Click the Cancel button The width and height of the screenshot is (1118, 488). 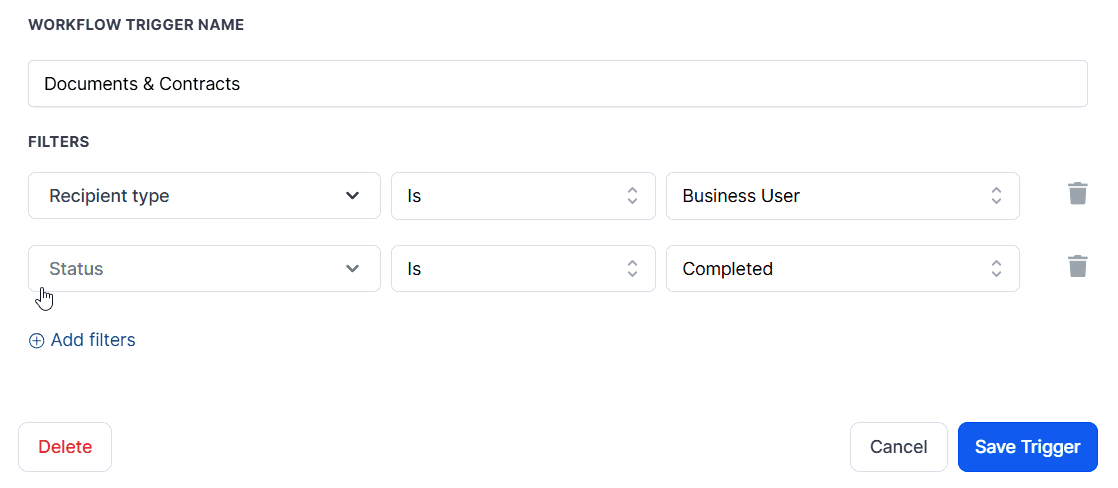[x=898, y=447]
